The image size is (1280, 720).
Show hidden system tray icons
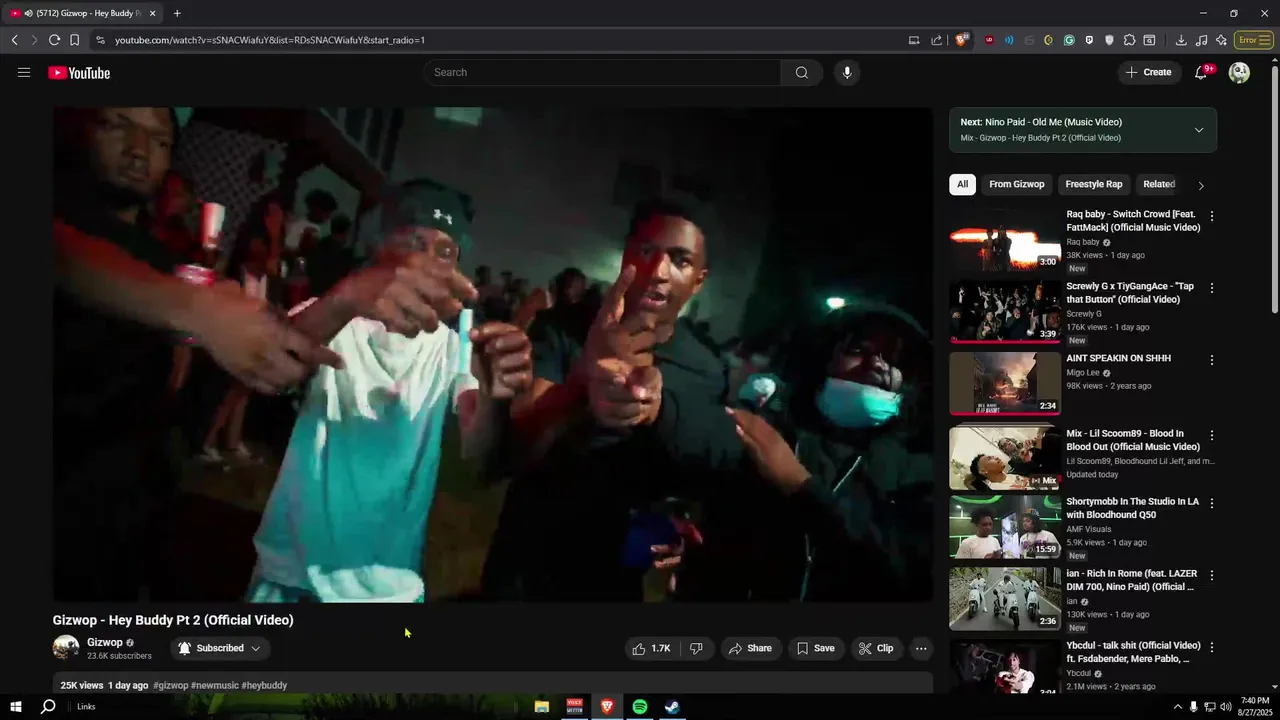[1177, 707]
